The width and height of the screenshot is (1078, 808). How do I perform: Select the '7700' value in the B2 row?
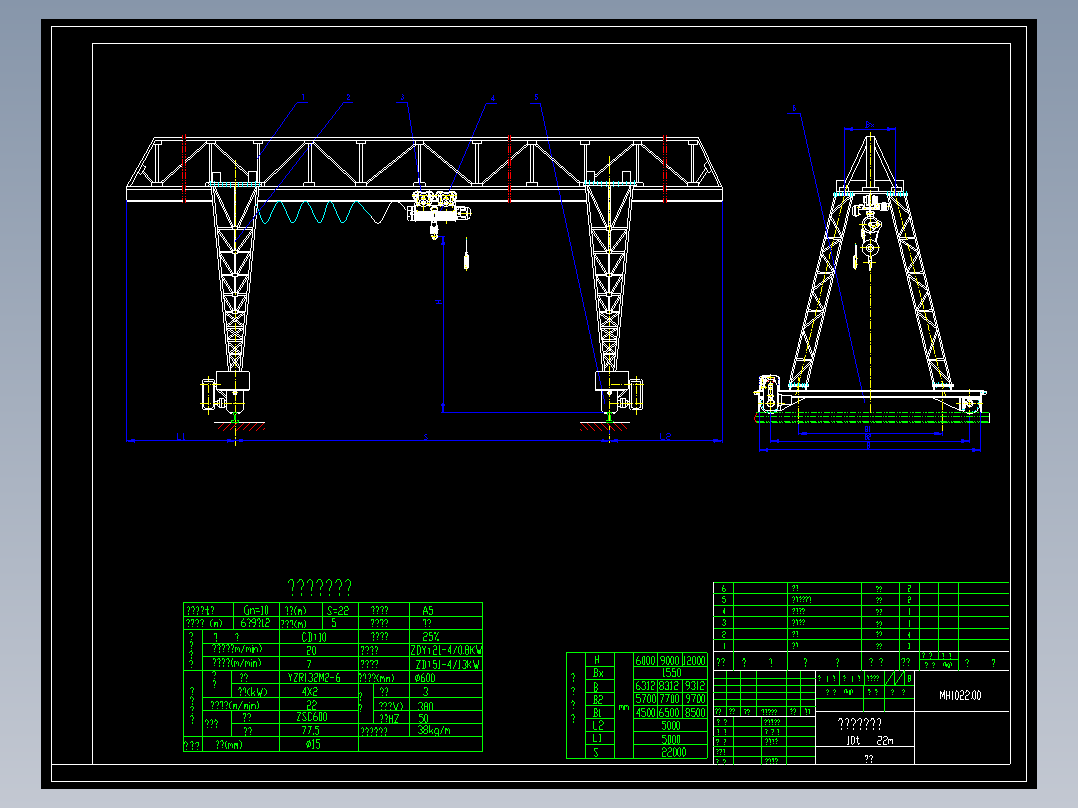670,699
